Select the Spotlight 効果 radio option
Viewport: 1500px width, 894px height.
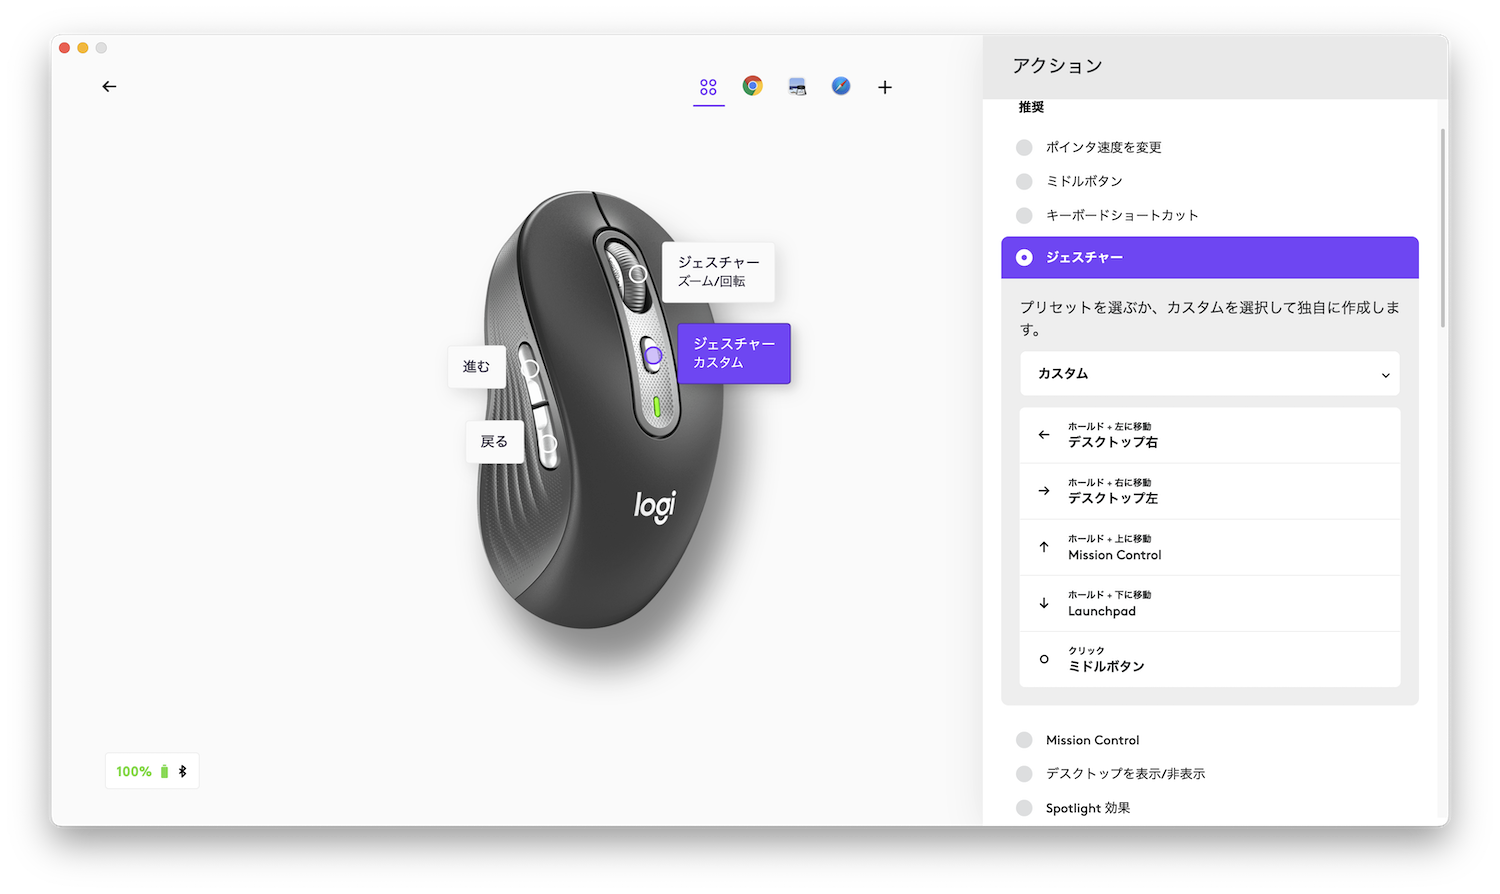[x=1024, y=808]
